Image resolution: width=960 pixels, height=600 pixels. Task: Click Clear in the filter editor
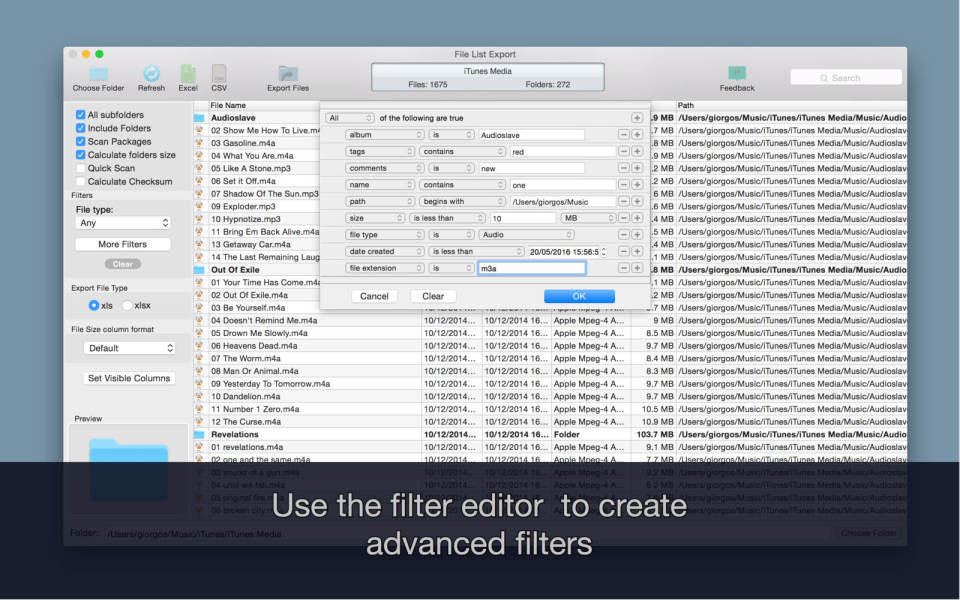pos(433,296)
